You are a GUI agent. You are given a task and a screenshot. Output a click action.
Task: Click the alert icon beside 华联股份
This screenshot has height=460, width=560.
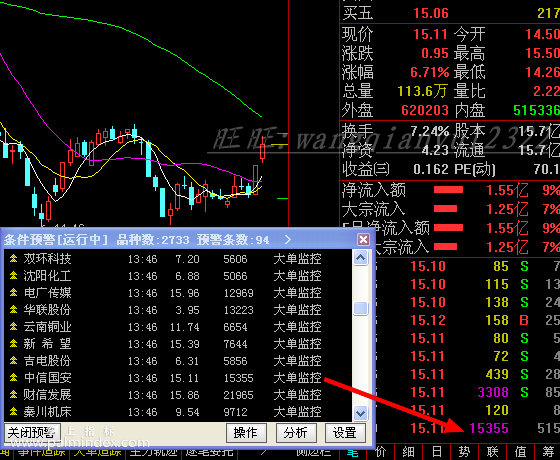pyautogui.click(x=14, y=310)
